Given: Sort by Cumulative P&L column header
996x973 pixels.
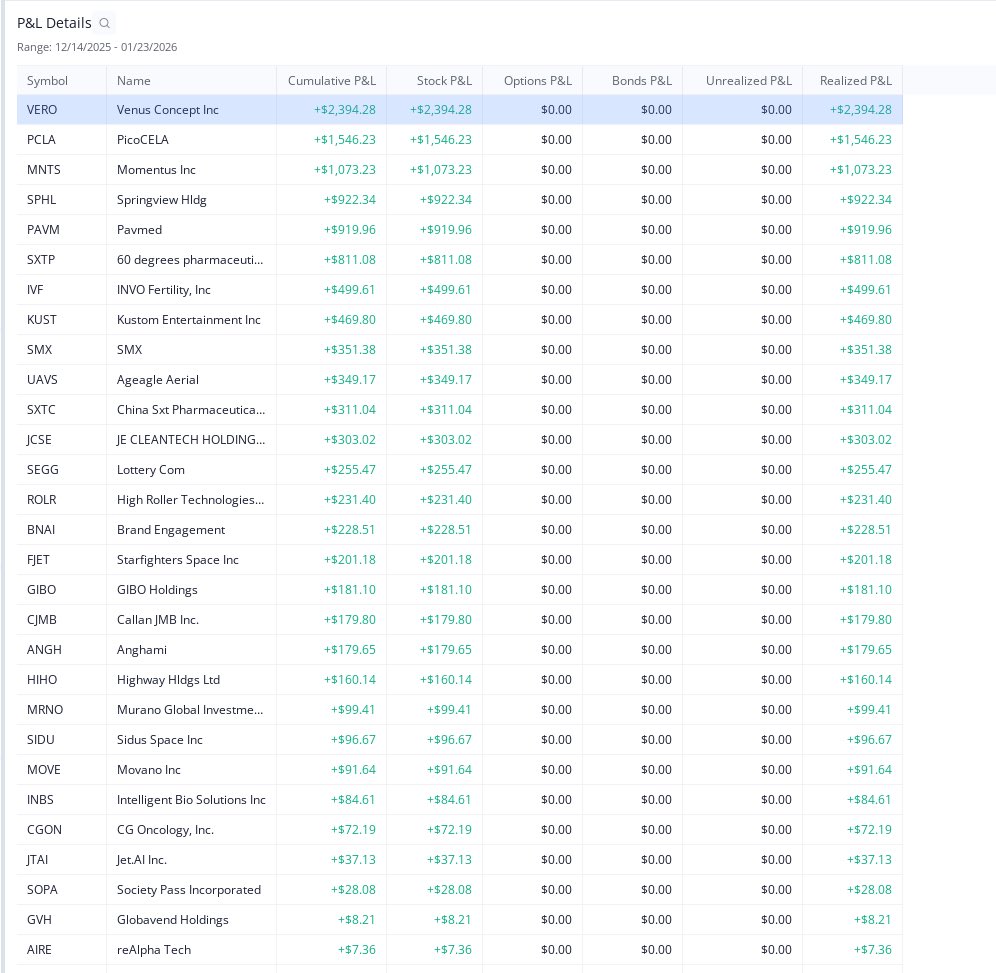Looking at the screenshot, I should pyautogui.click(x=332, y=81).
